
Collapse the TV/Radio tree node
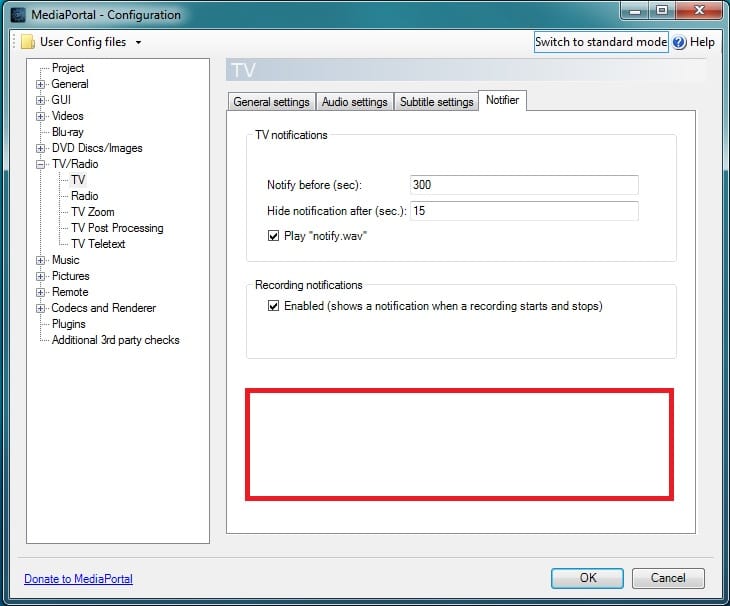point(41,164)
